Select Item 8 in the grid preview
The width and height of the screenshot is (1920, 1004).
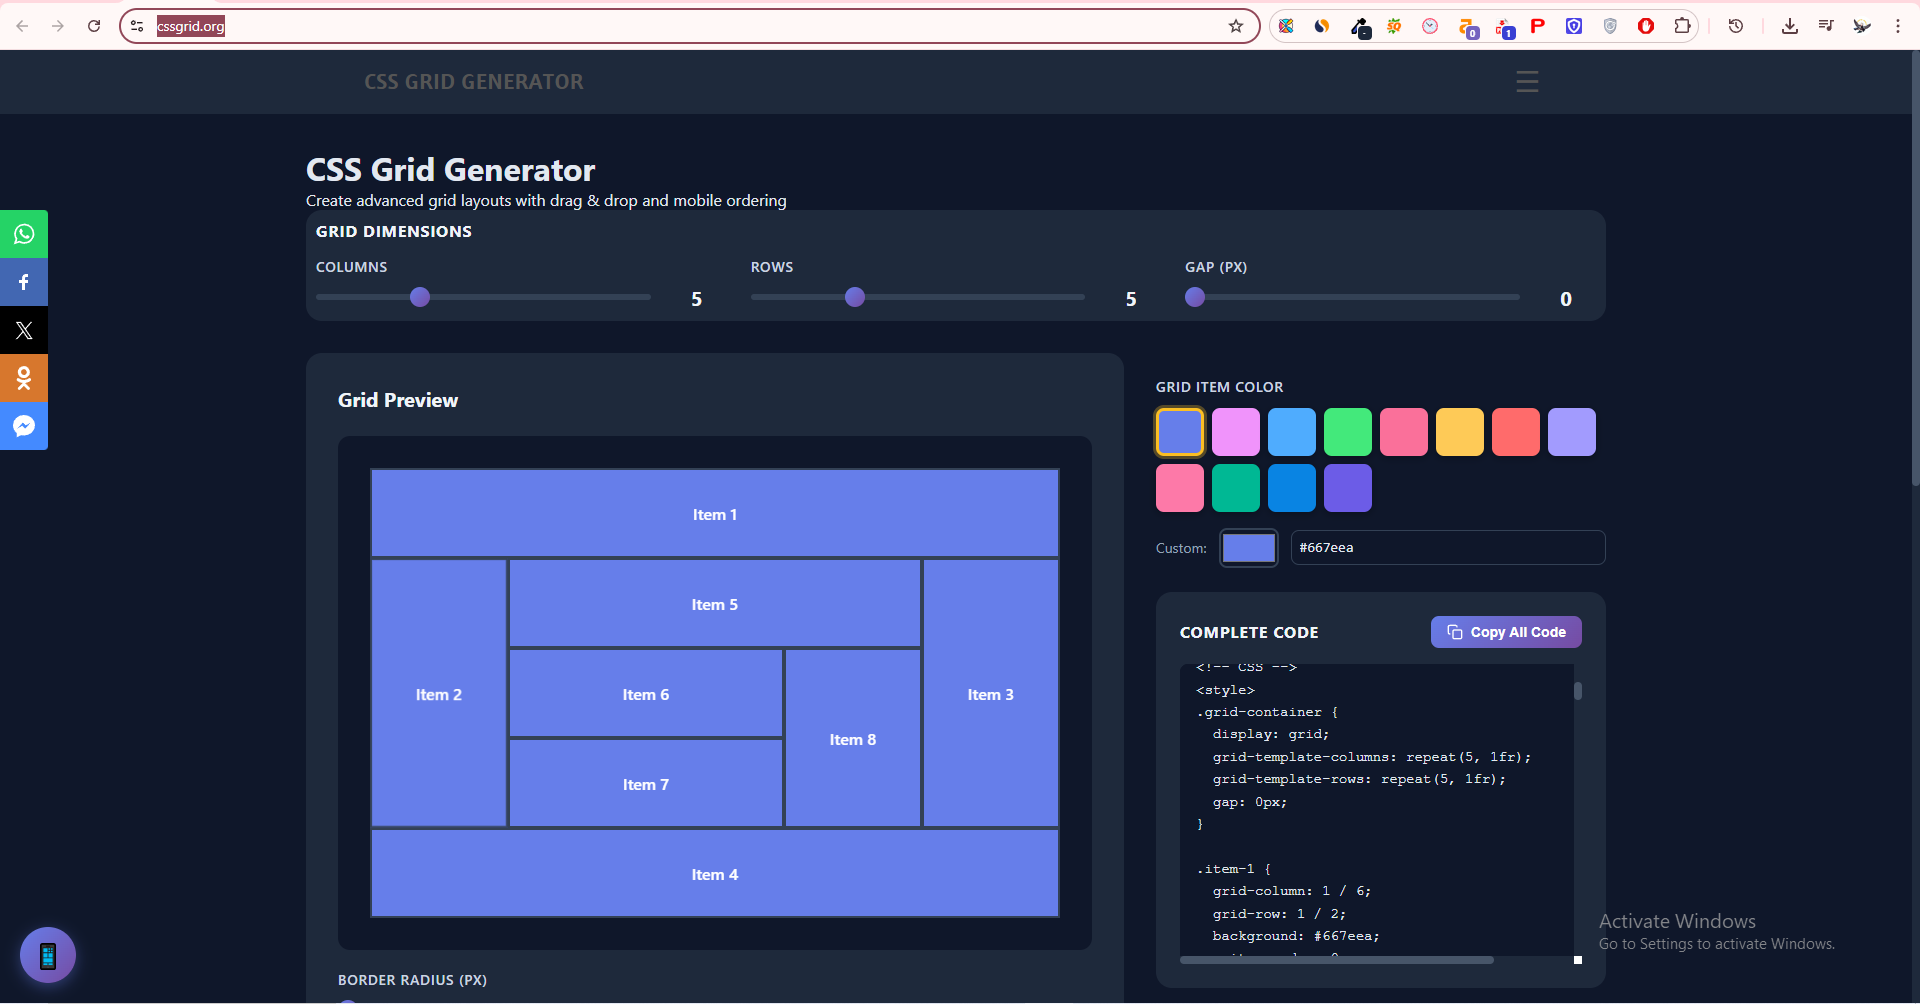852,738
